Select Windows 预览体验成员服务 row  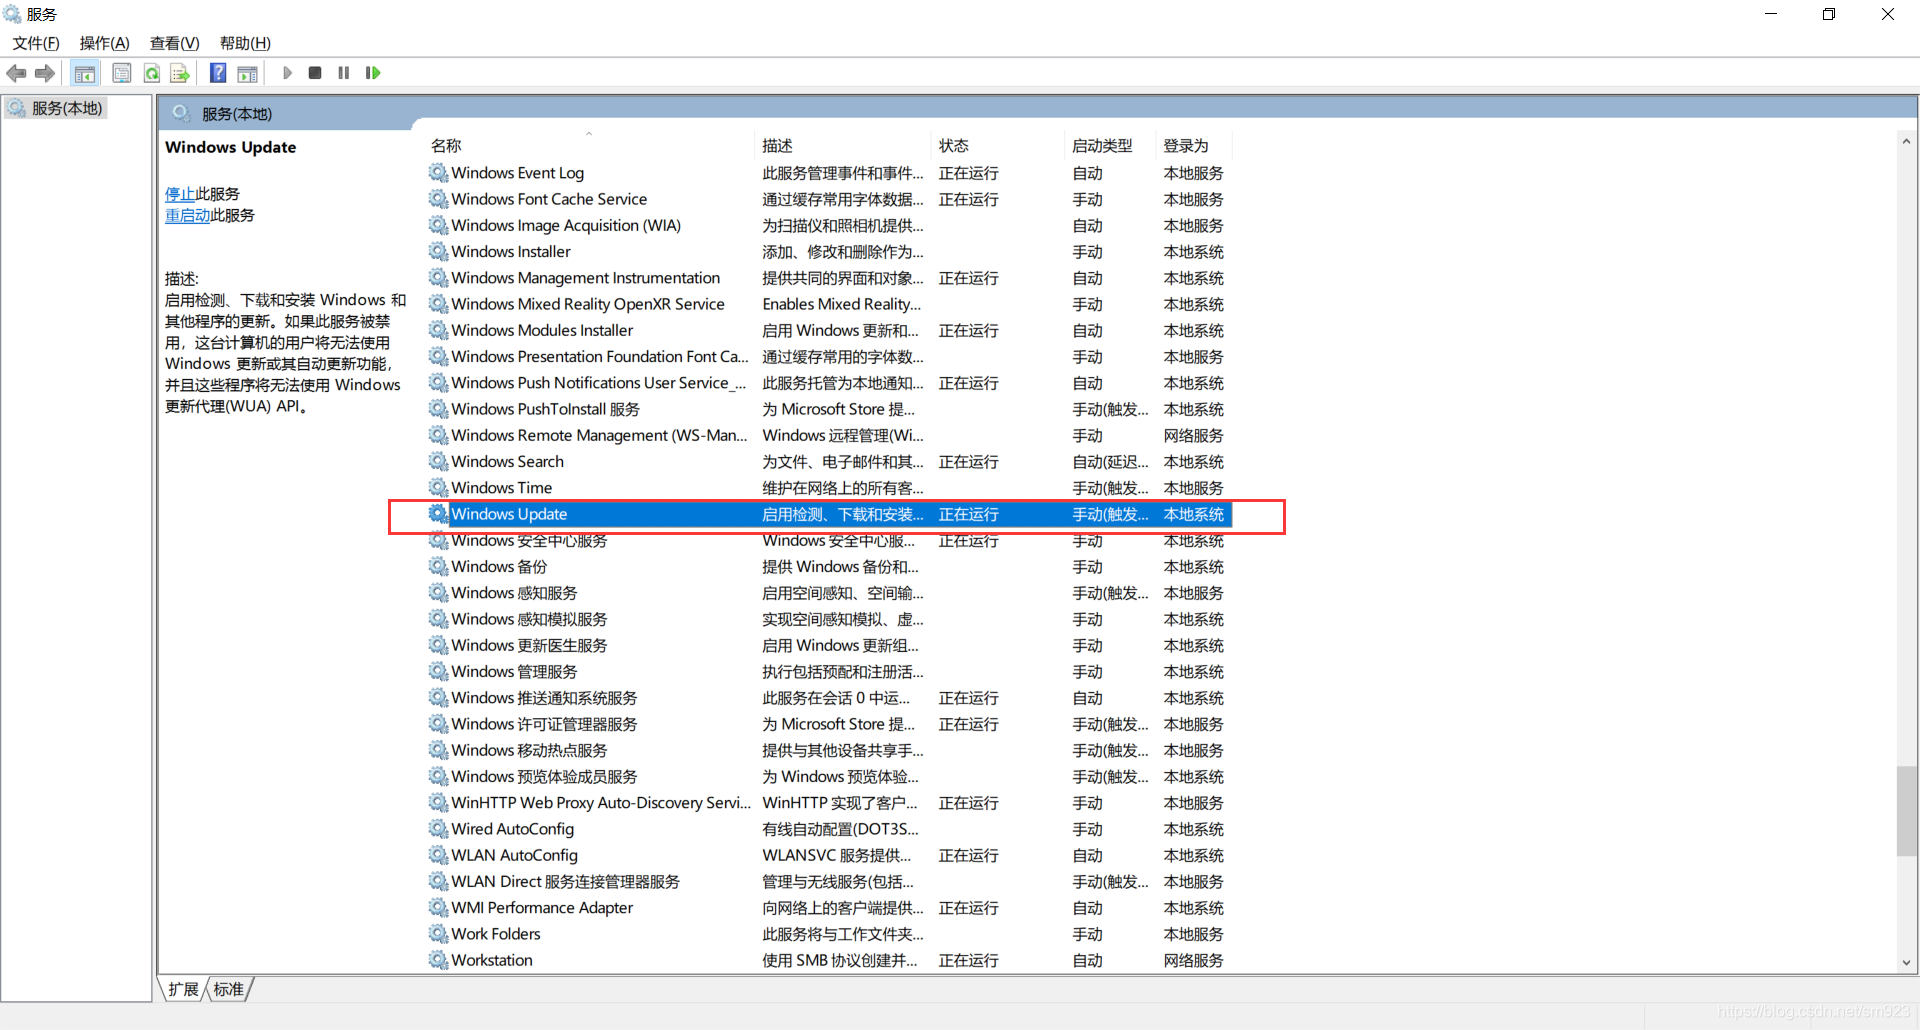tap(829, 777)
